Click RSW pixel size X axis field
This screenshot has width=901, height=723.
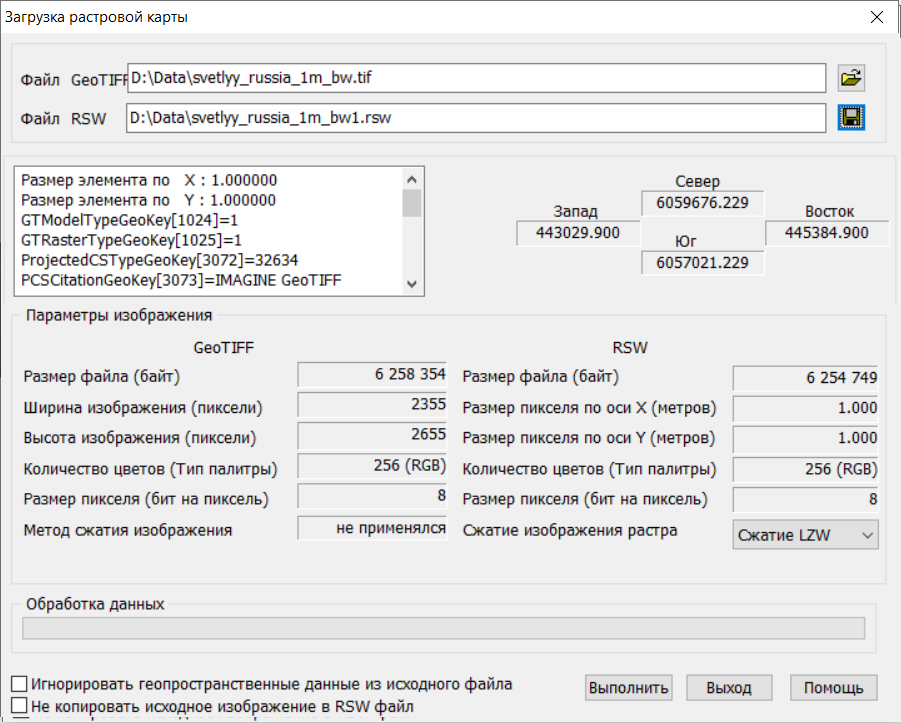805,408
